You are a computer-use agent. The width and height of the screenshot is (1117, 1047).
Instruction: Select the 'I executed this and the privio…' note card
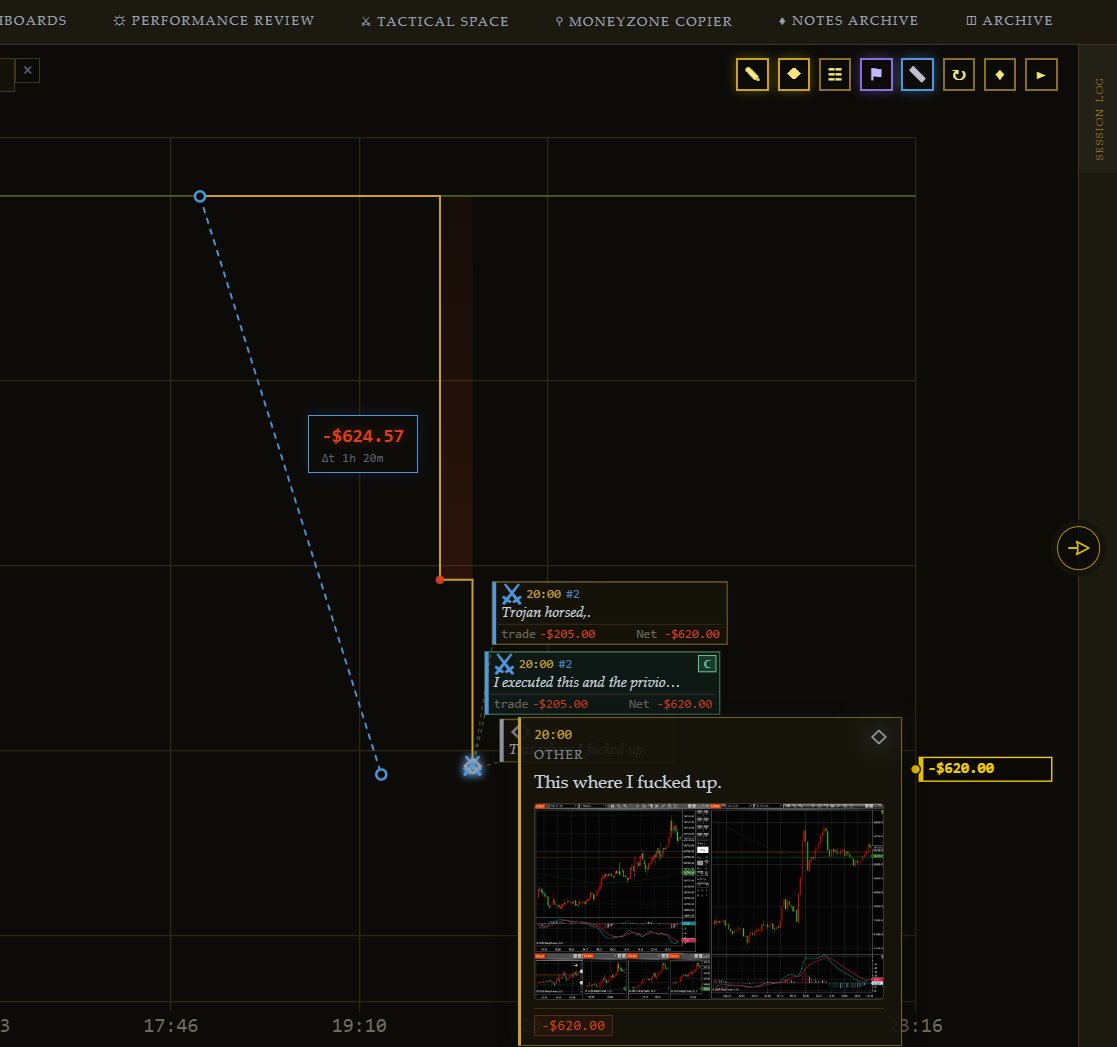(602, 682)
